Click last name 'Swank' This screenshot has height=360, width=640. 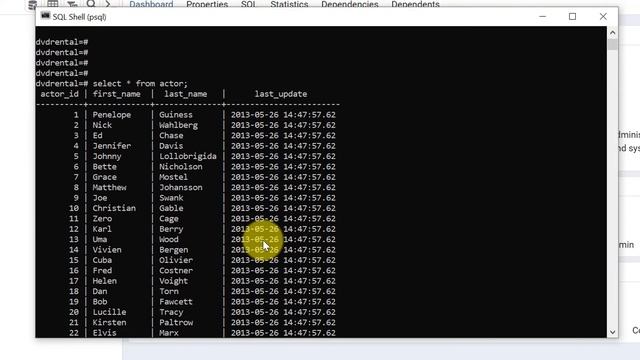pos(171,198)
